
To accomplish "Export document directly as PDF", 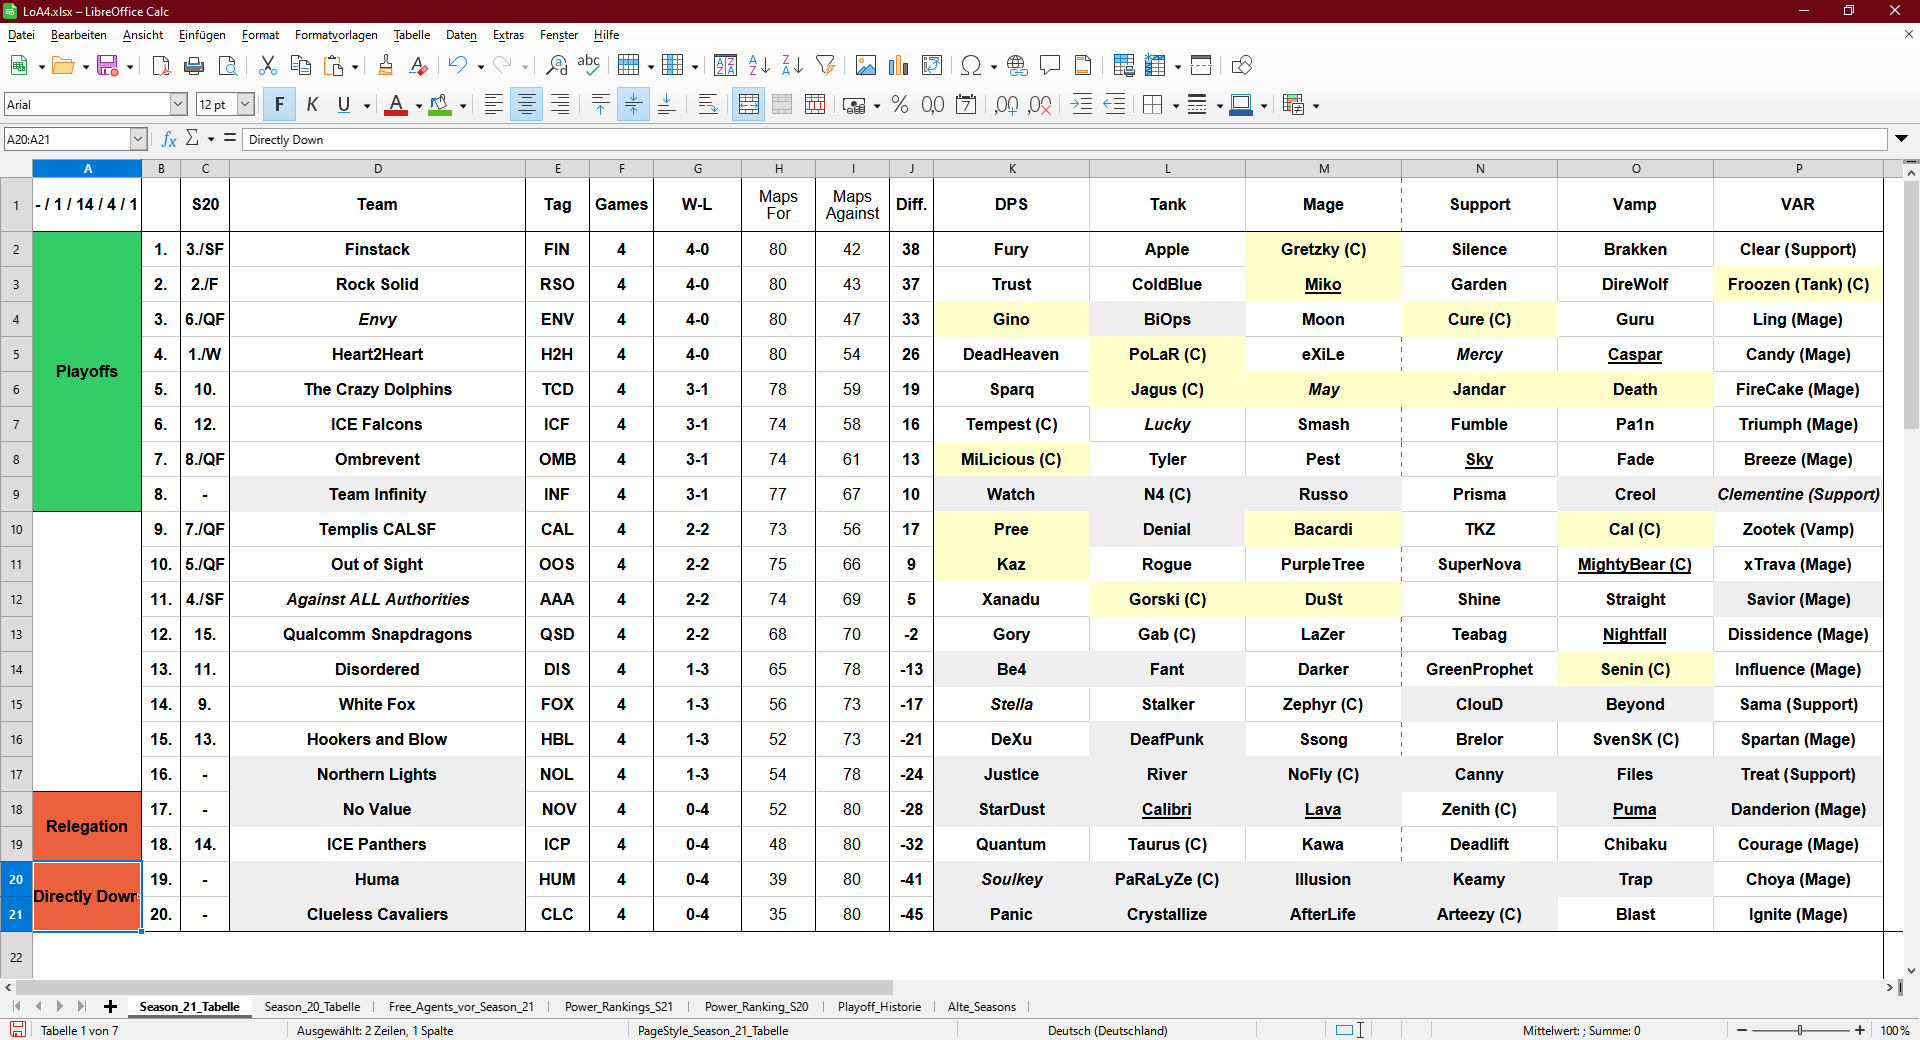I will point(161,66).
